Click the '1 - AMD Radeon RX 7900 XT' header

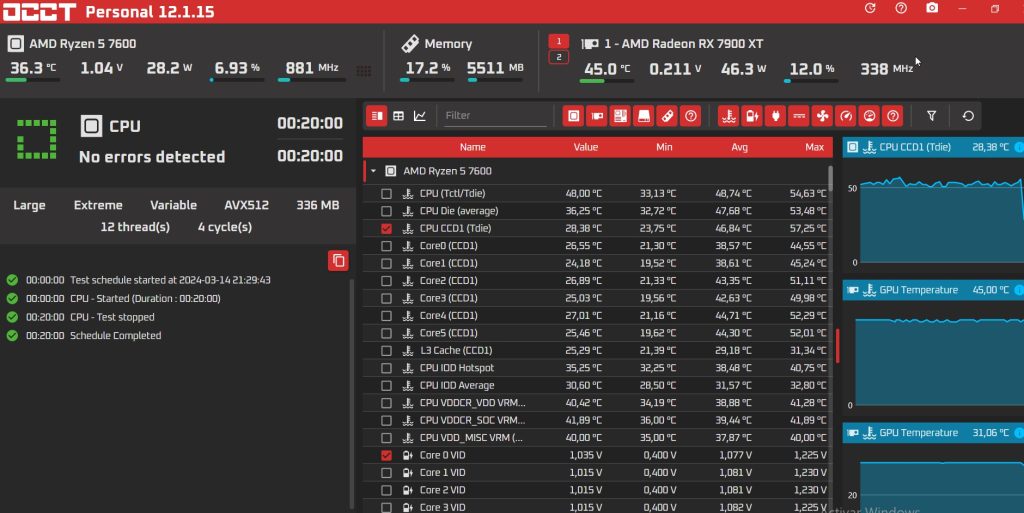683,44
